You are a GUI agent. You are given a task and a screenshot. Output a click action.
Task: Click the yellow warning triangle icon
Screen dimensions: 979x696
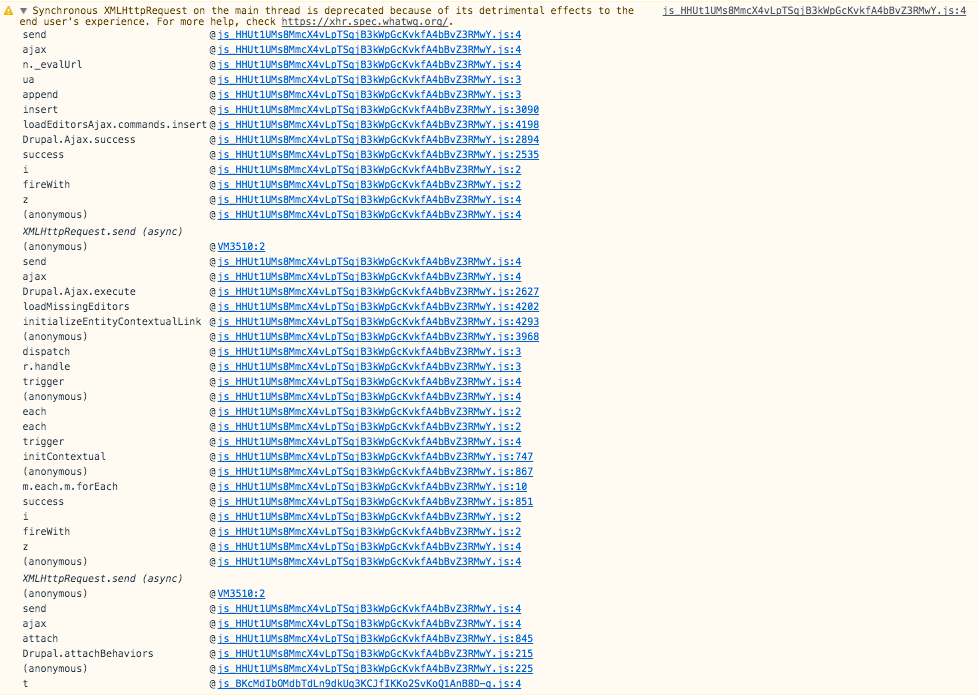[8, 10]
